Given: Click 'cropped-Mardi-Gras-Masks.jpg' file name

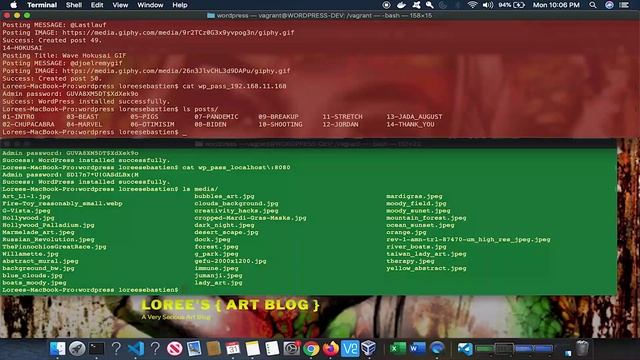Looking at the screenshot, I should (x=250, y=218).
